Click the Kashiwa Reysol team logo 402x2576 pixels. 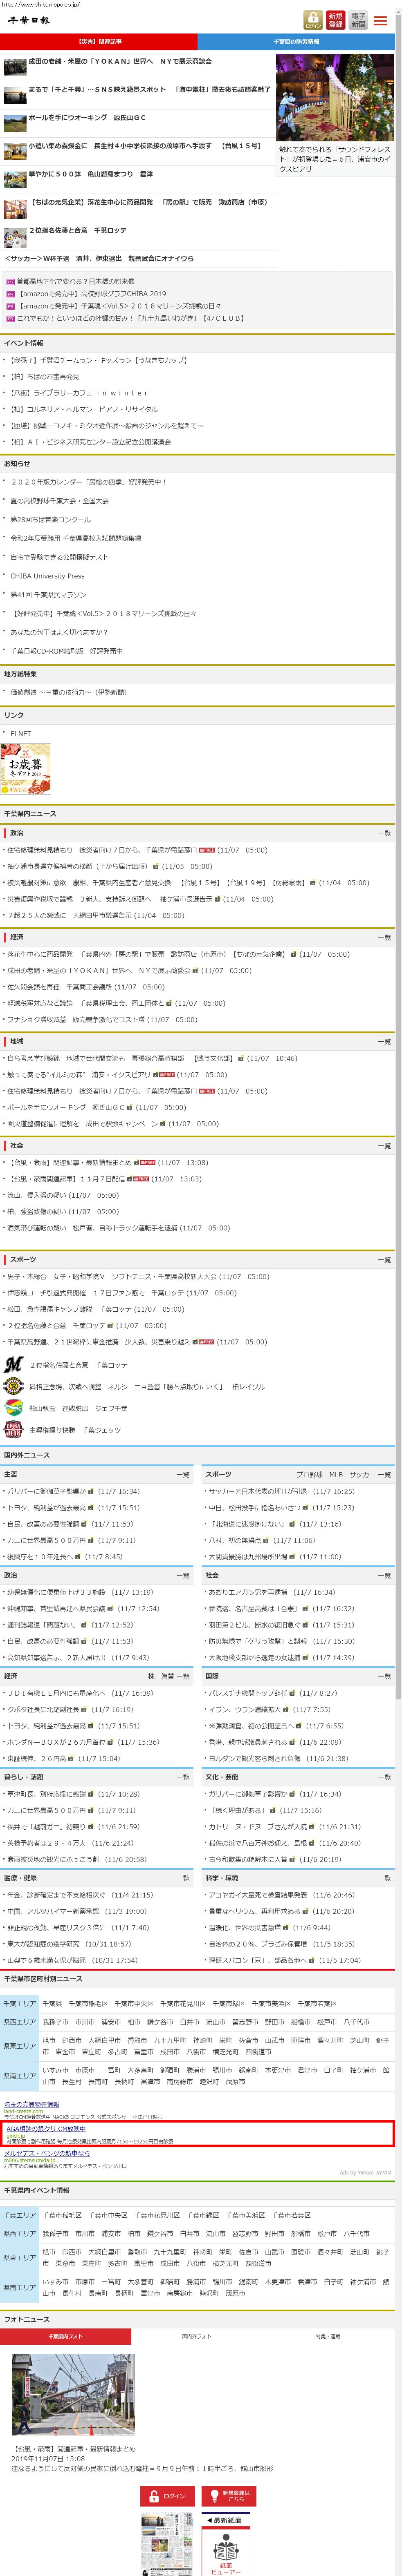13,1386
